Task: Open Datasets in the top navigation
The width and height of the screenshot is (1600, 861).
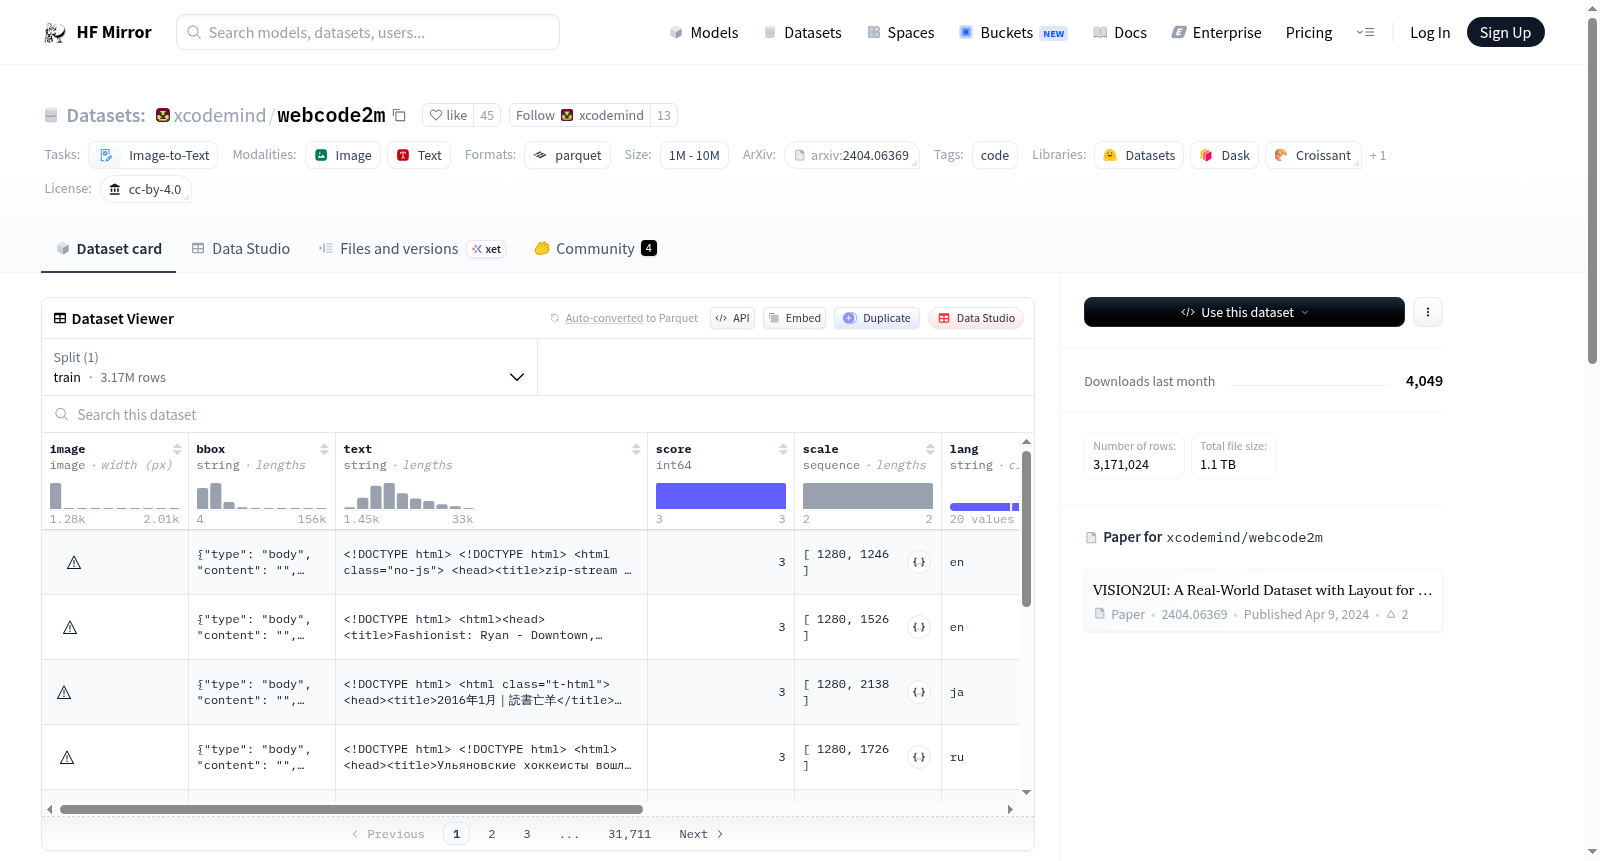Action: [802, 33]
